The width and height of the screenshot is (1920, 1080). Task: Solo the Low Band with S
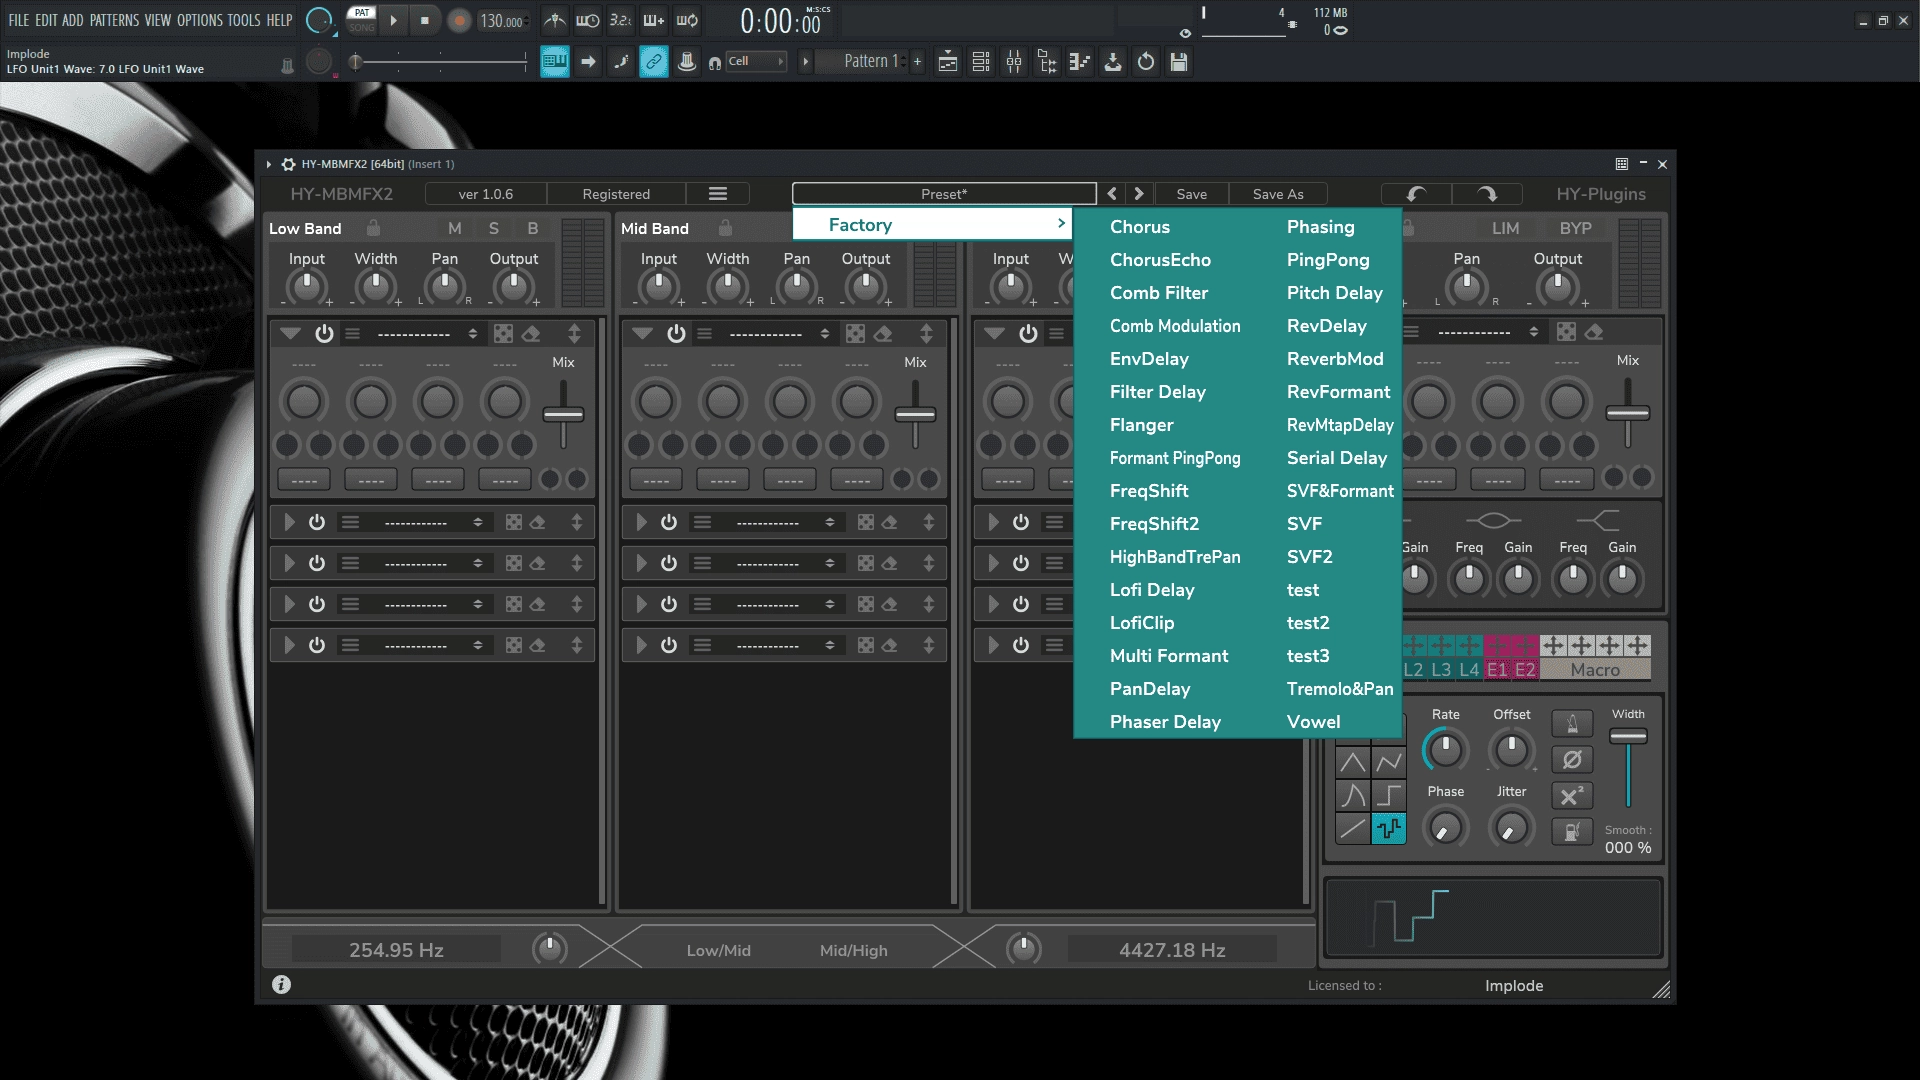(x=493, y=228)
